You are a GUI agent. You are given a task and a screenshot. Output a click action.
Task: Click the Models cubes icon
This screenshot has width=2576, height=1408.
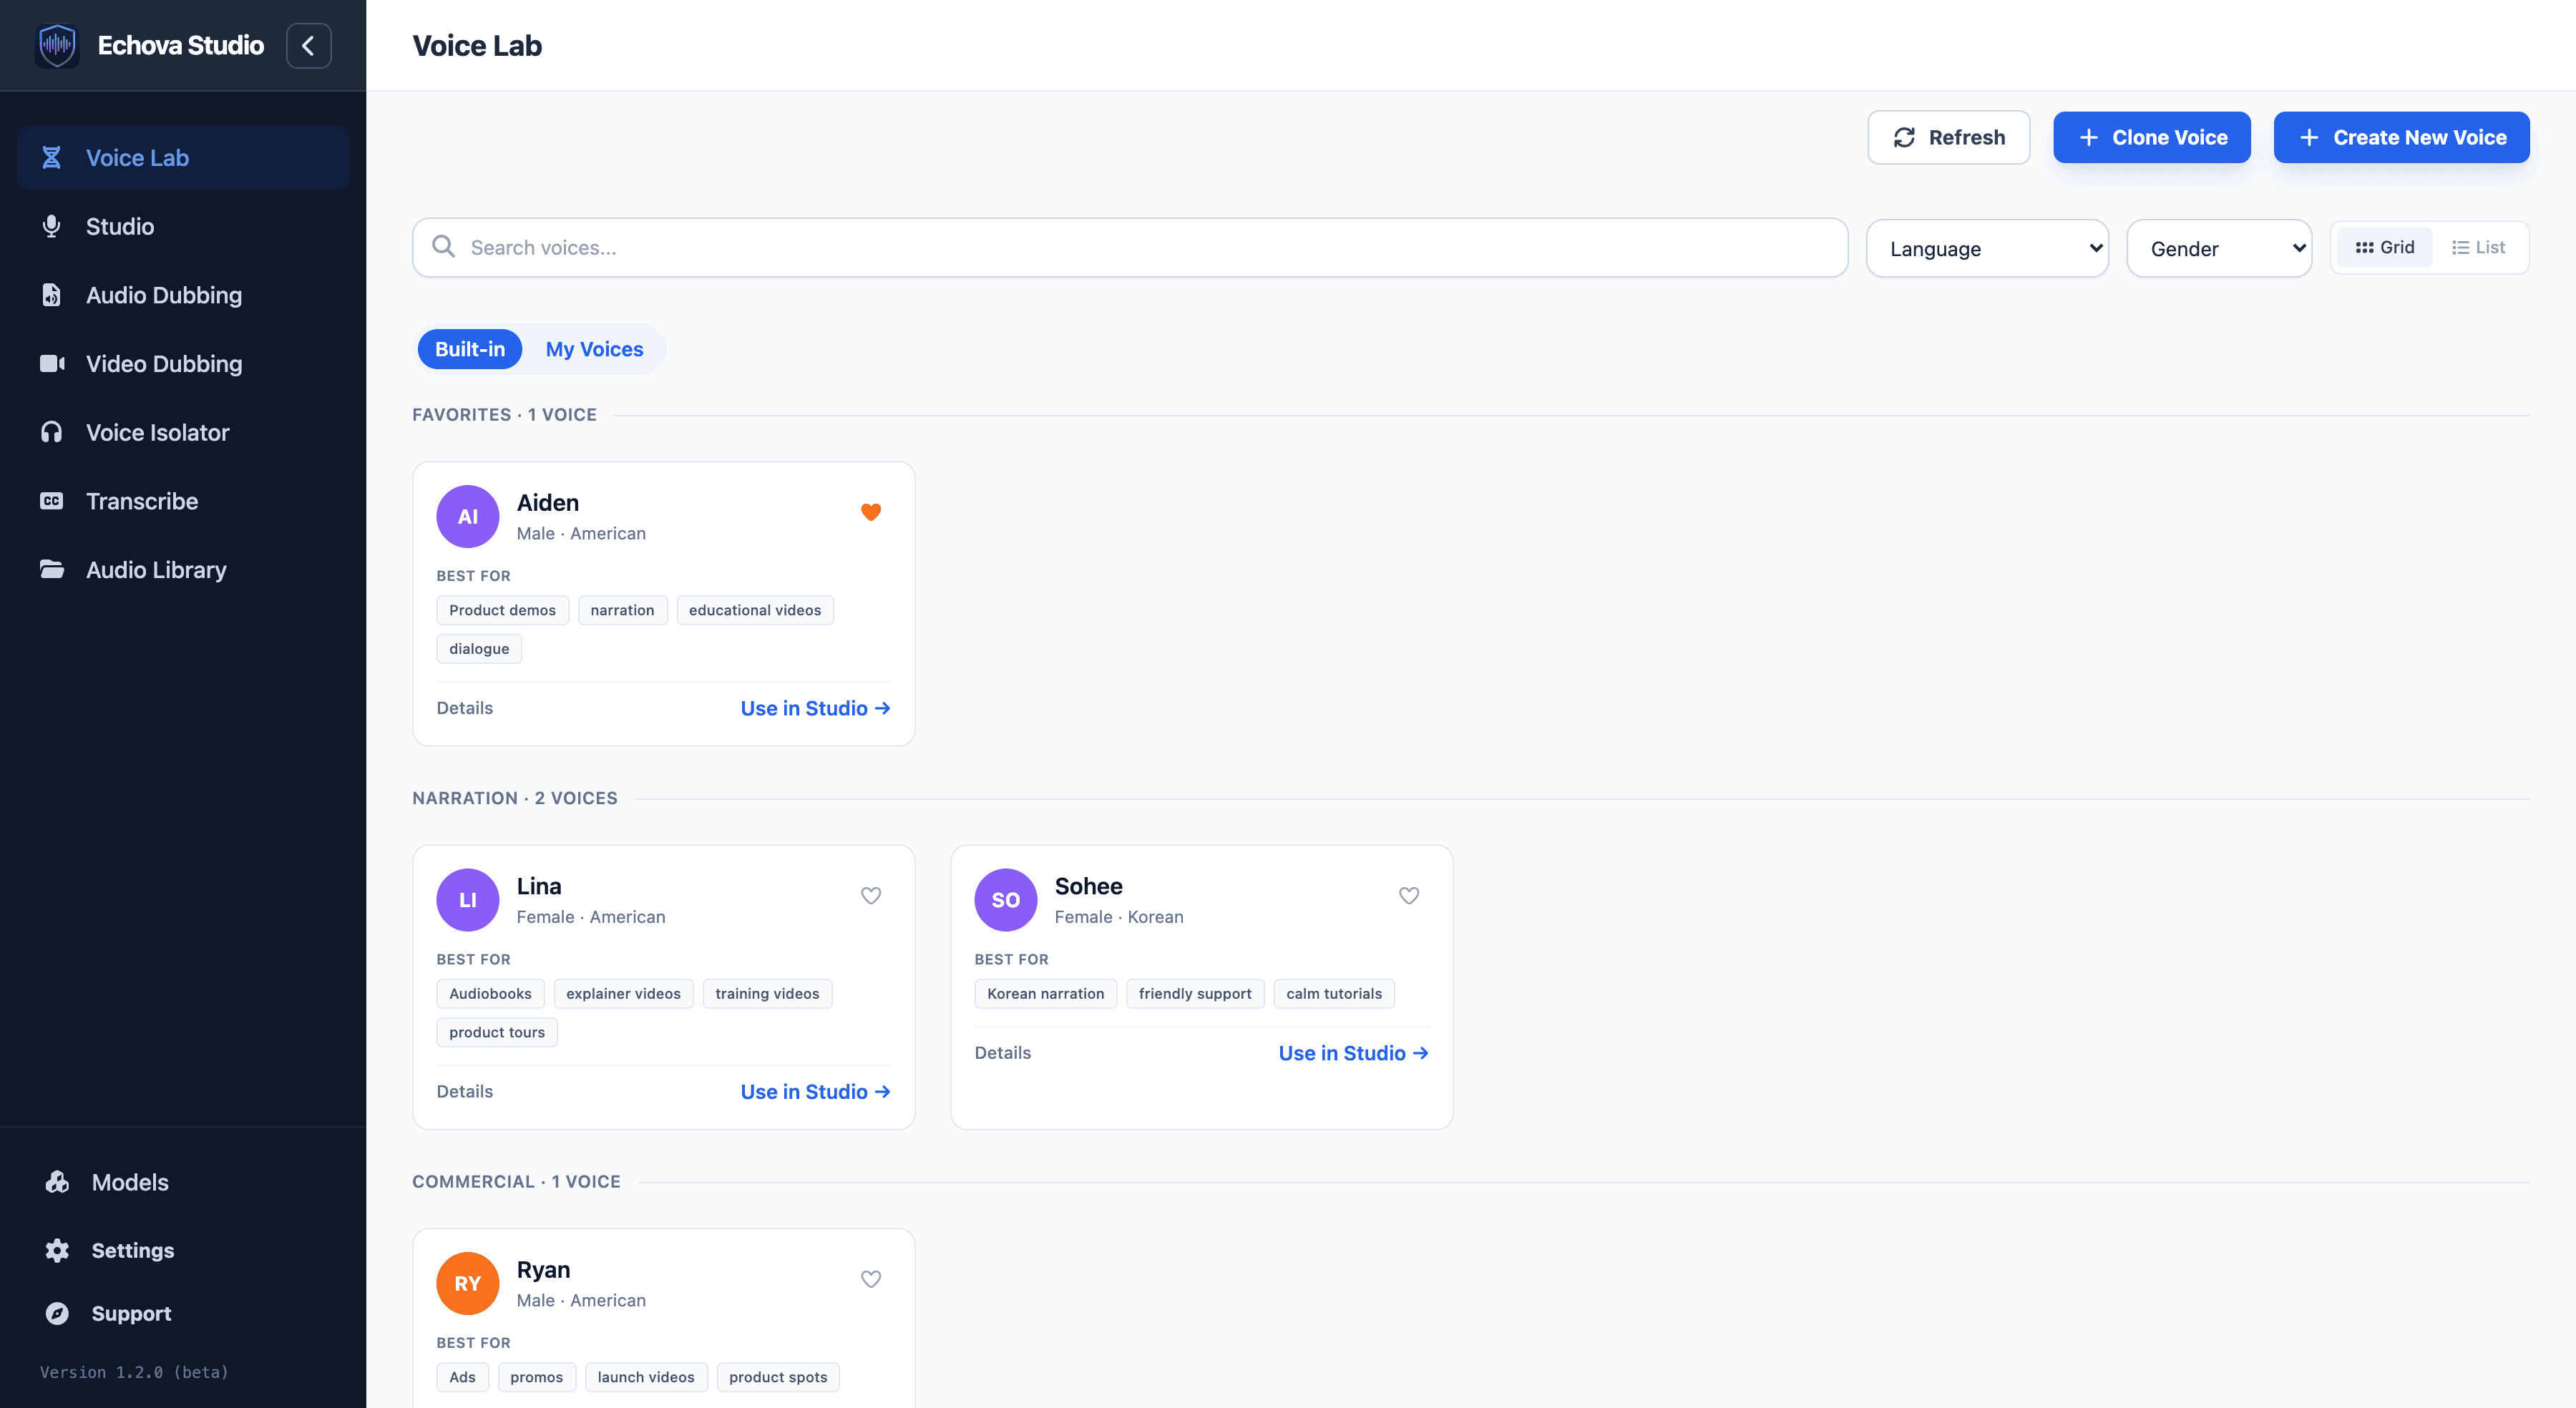click(x=57, y=1182)
